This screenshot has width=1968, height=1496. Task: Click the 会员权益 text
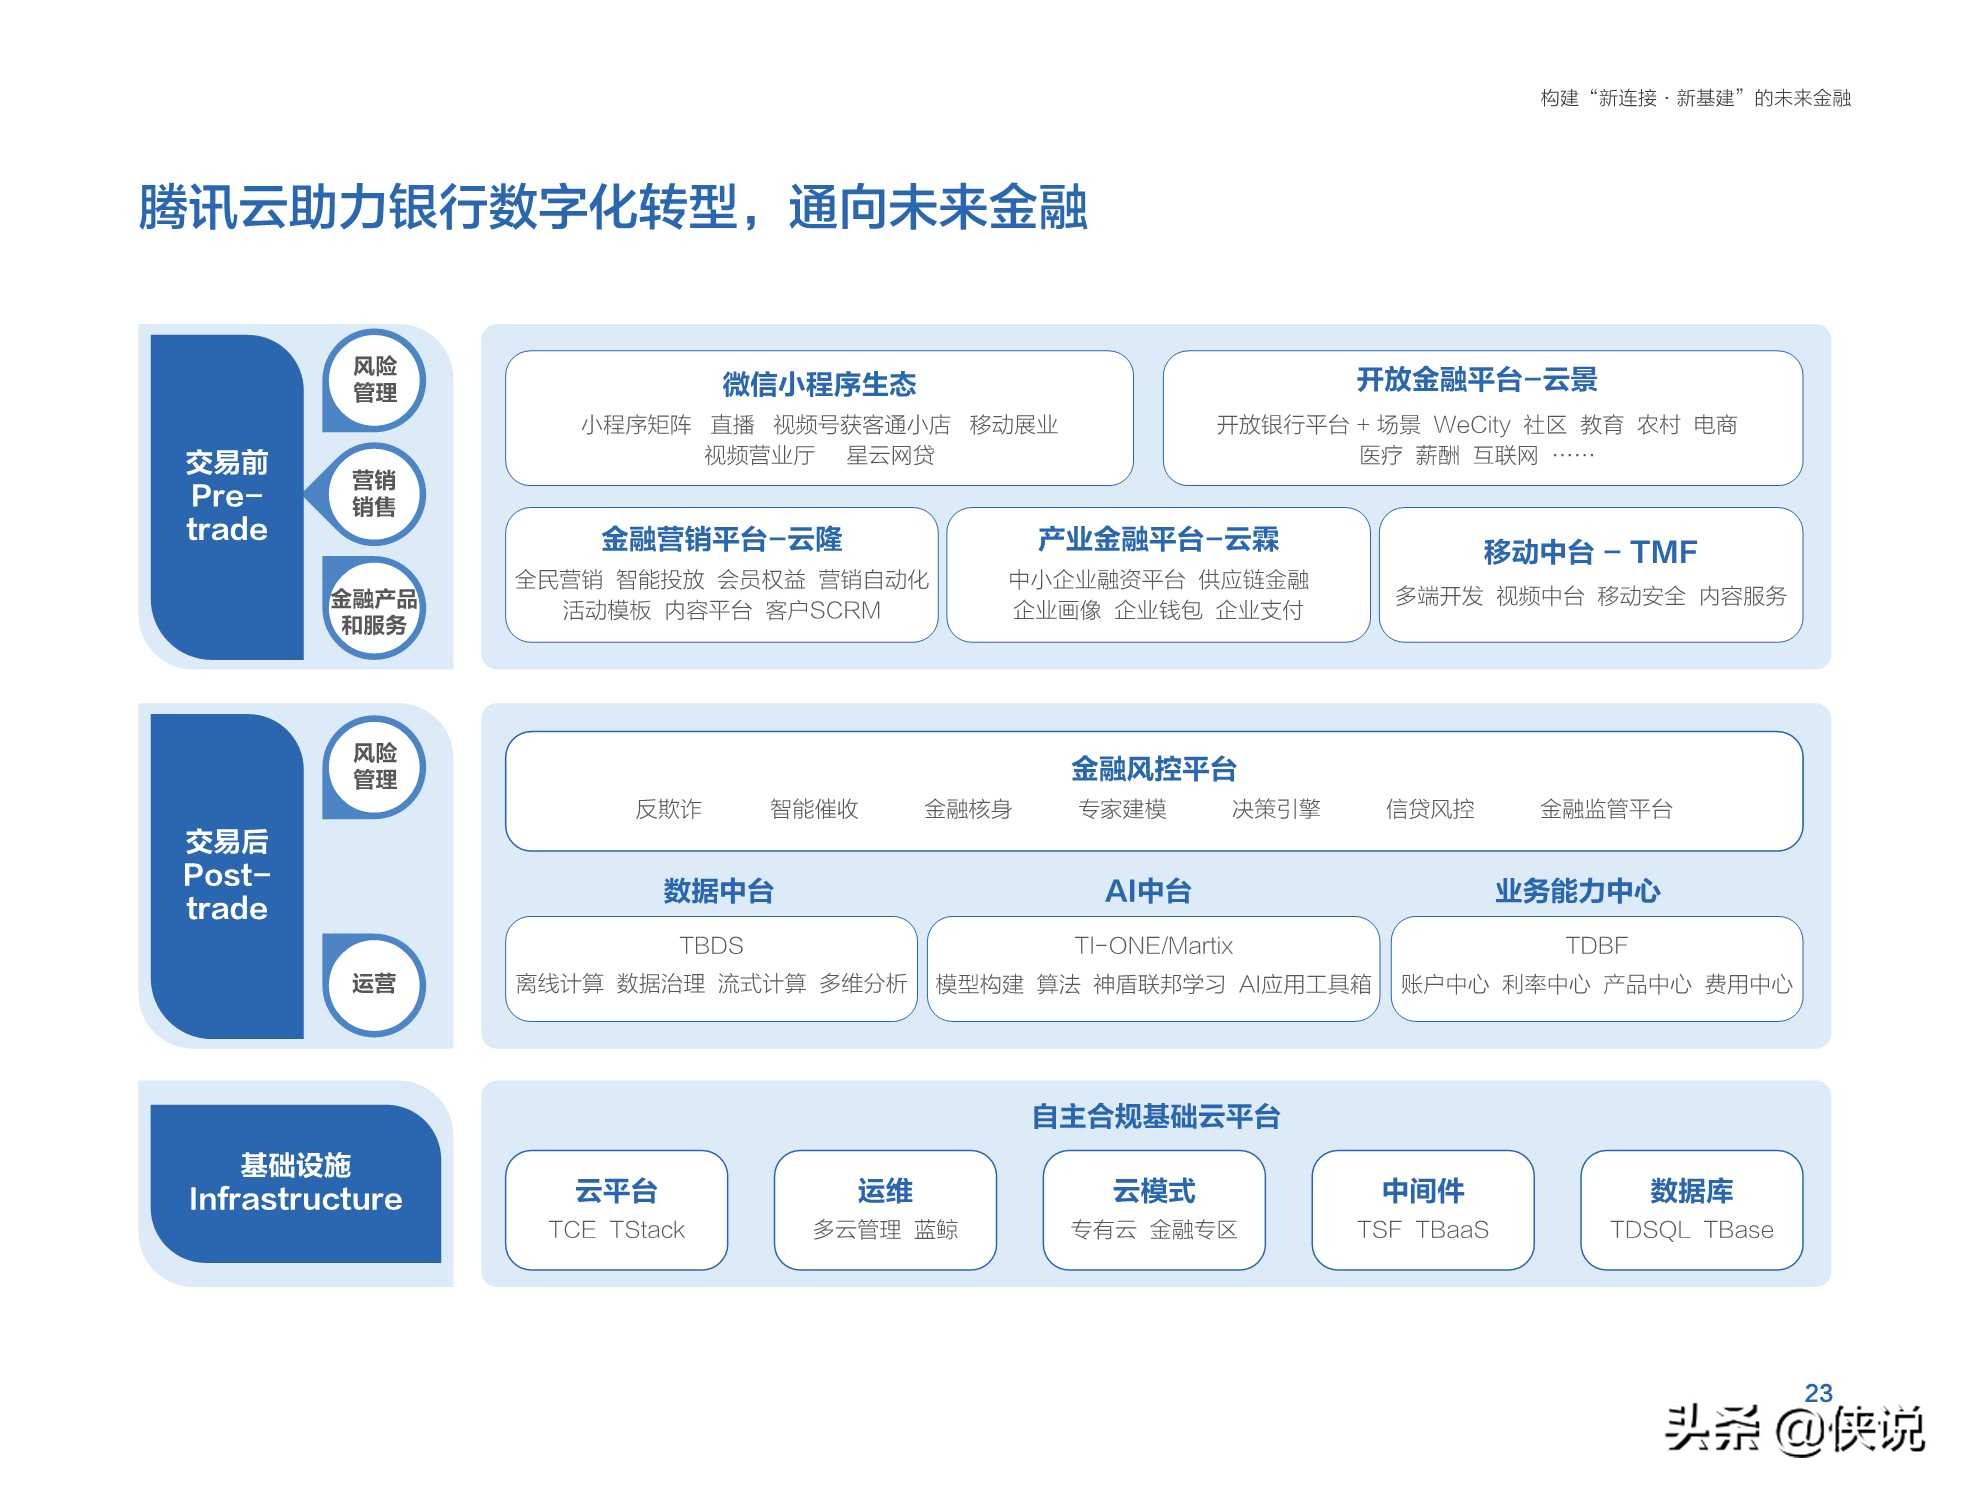point(761,580)
